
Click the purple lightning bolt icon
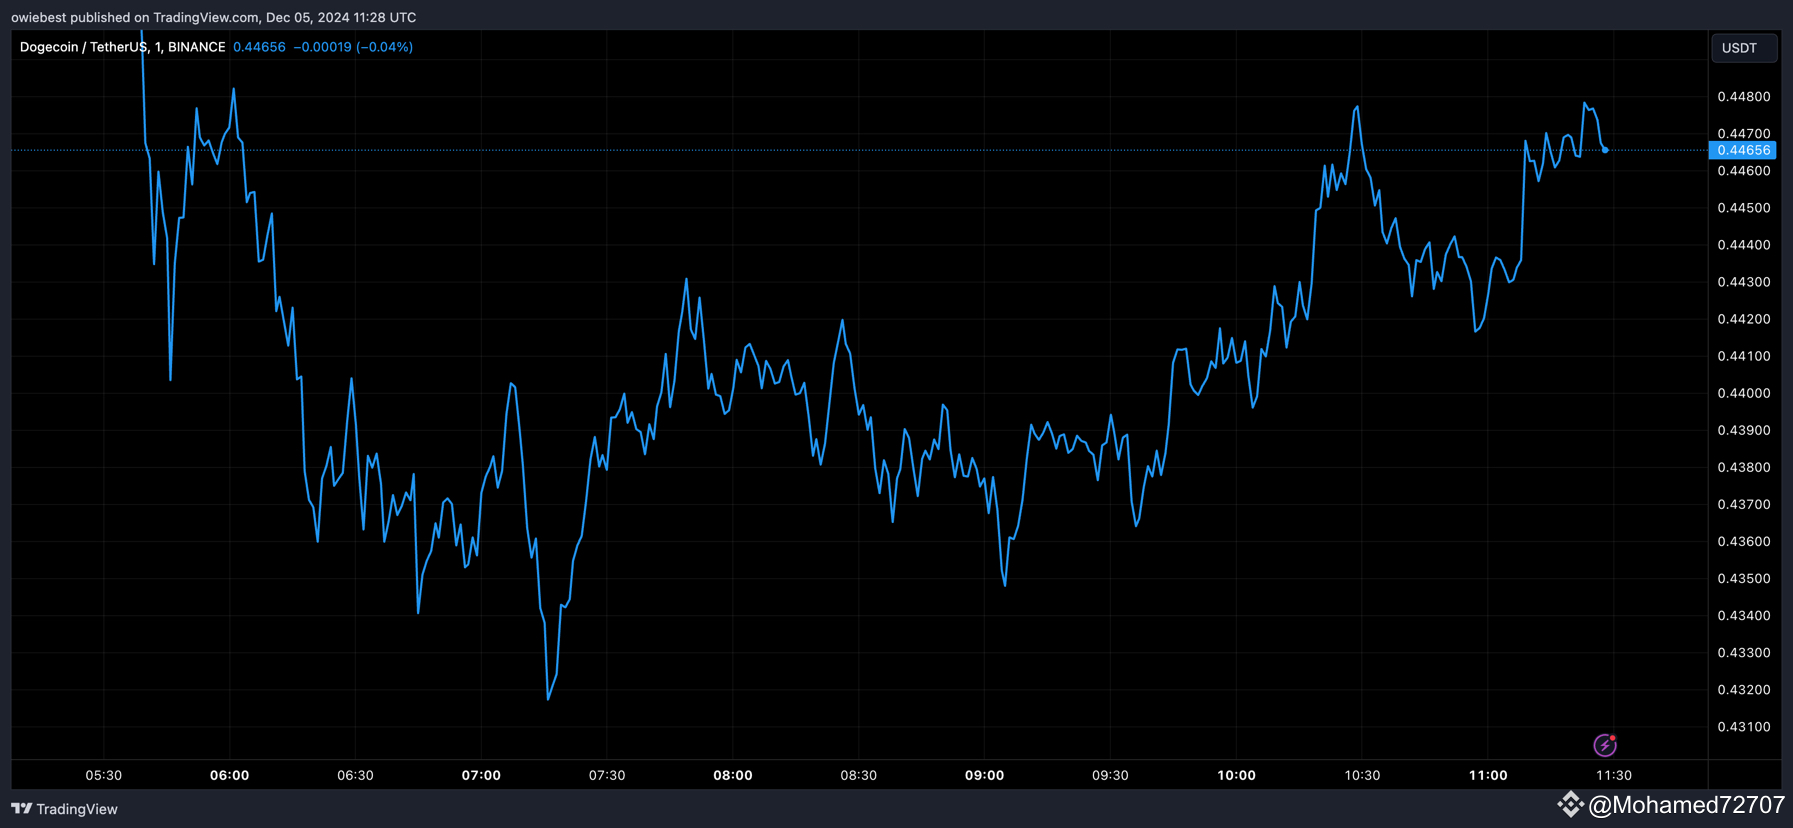click(1604, 745)
